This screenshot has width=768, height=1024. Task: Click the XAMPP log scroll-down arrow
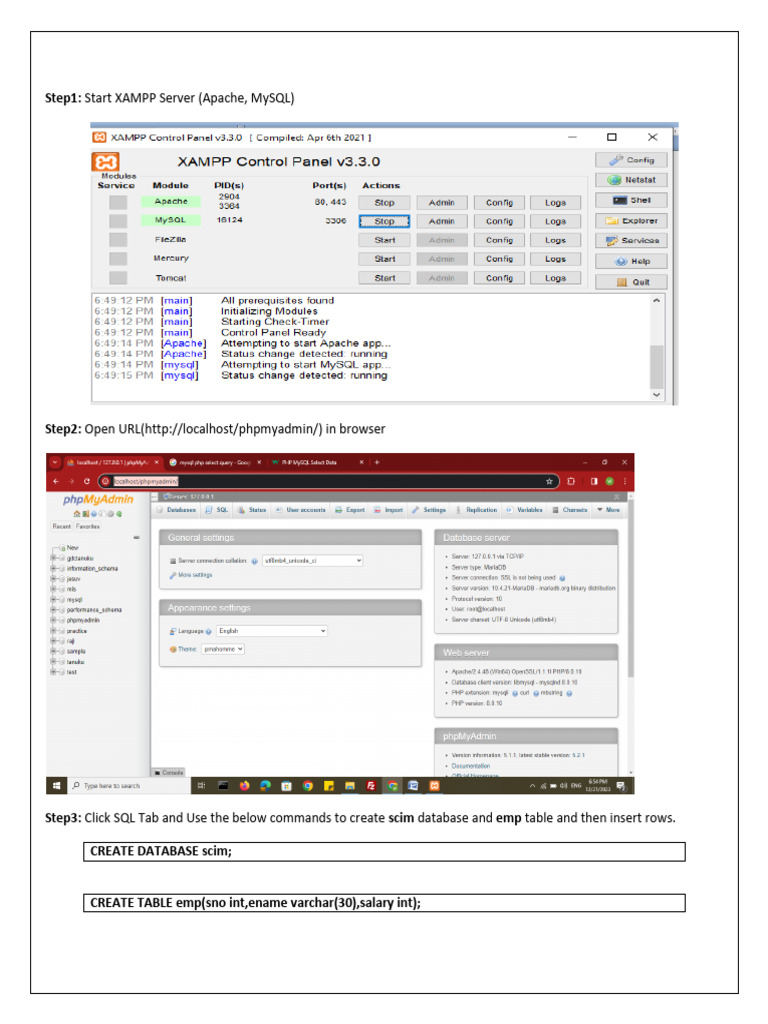coord(656,394)
